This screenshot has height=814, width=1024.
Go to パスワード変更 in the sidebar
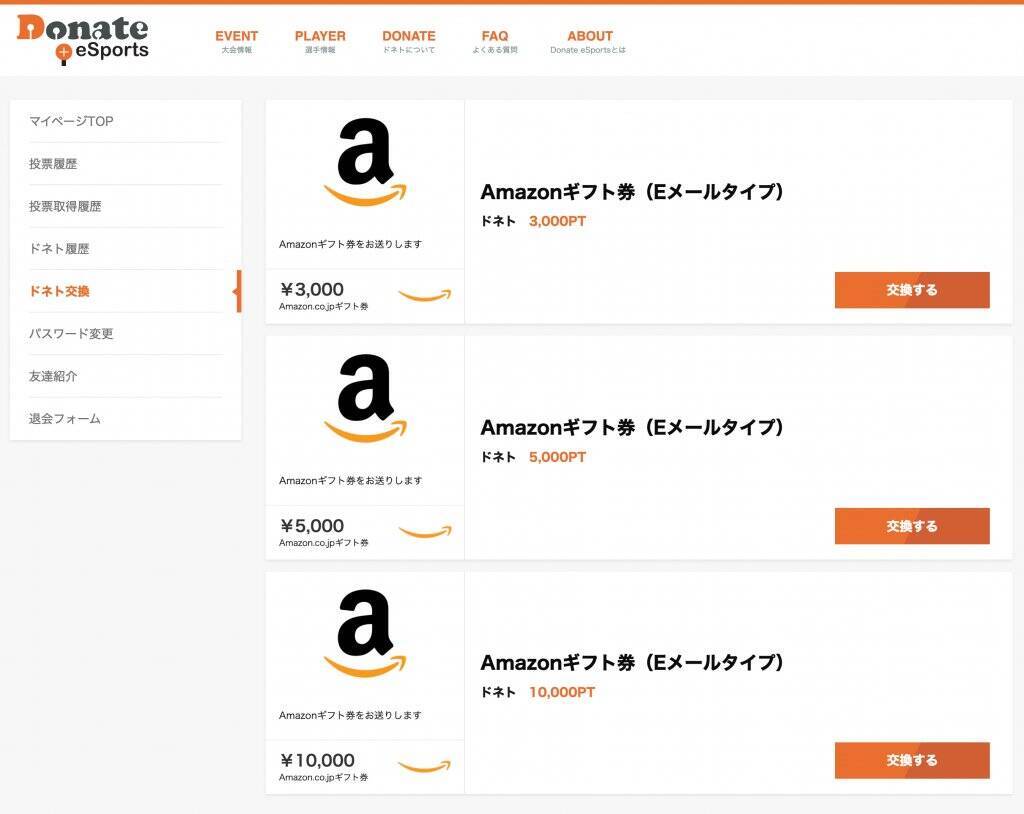point(71,334)
